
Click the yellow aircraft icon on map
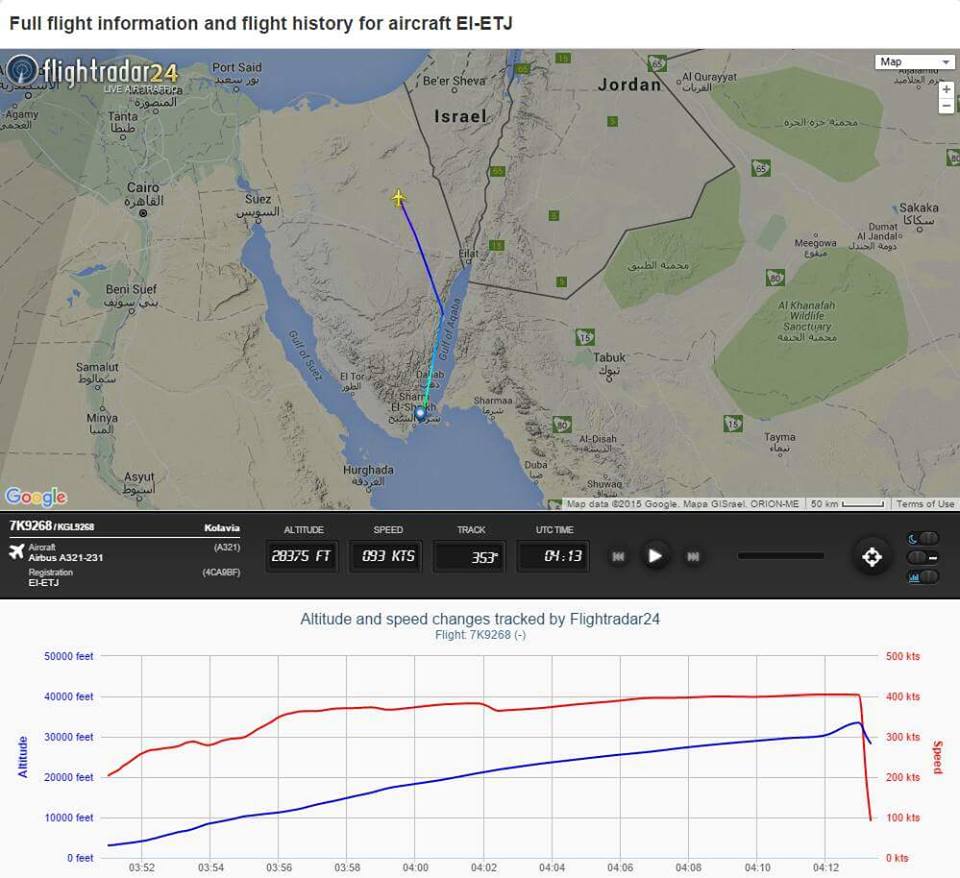[x=399, y=198]
